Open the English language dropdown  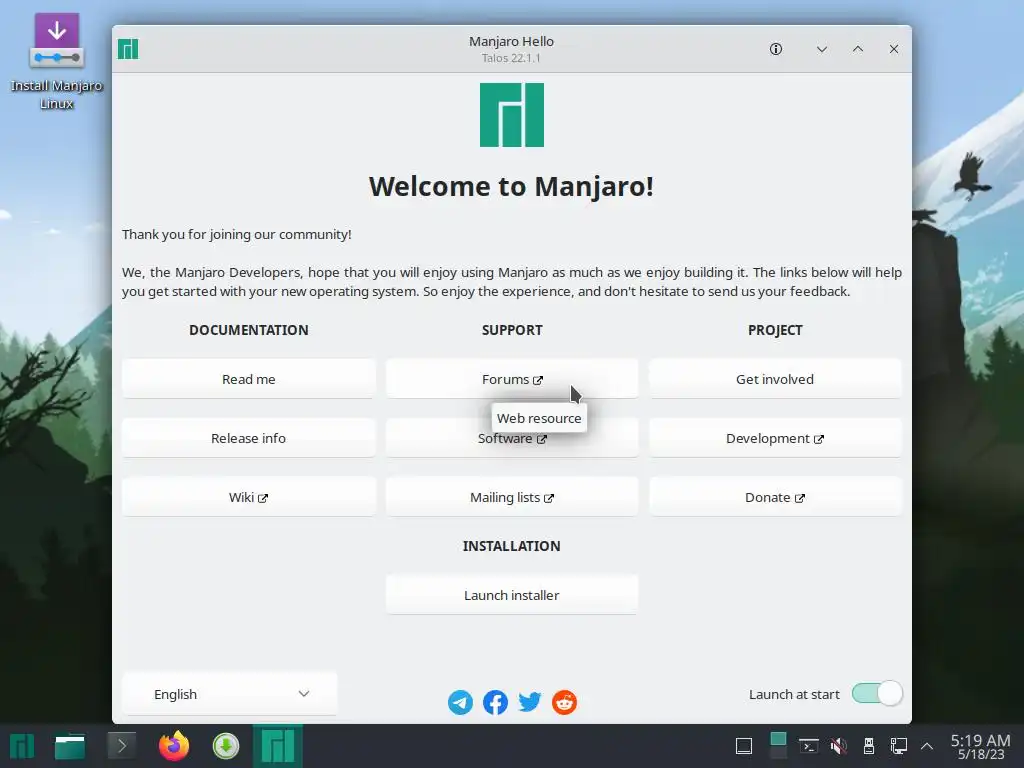pyautogui.click(x=229, y=694)
